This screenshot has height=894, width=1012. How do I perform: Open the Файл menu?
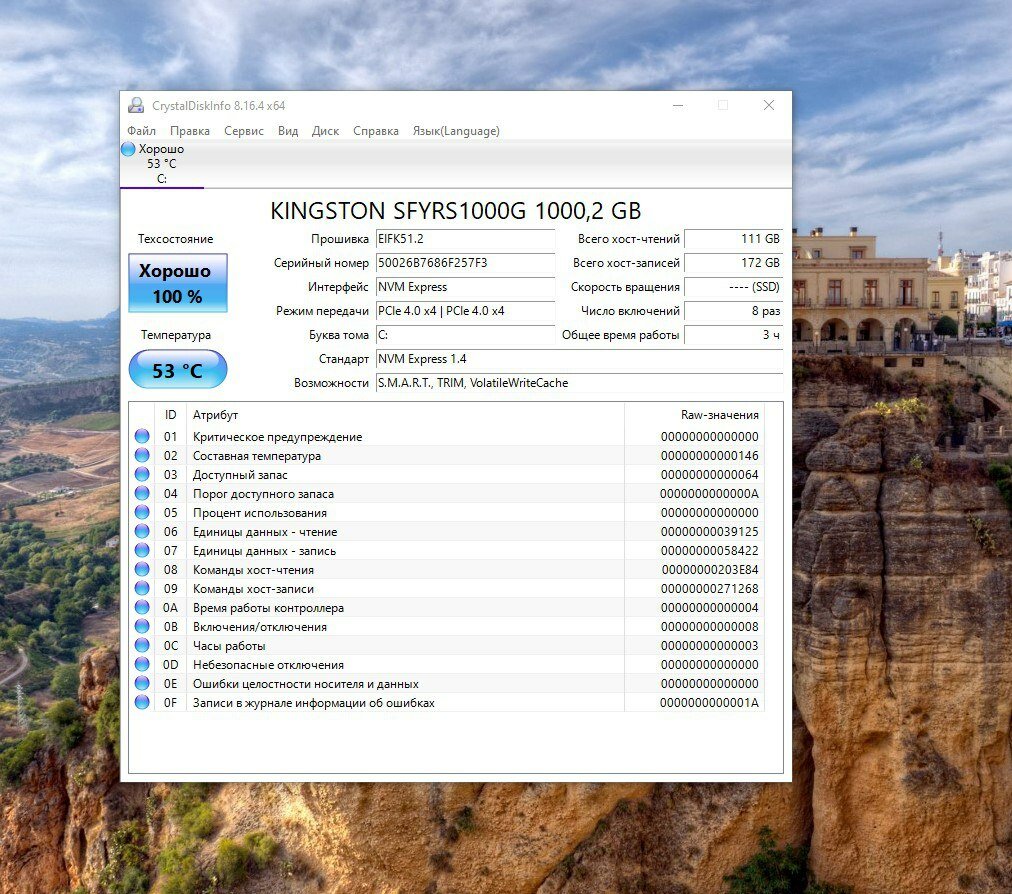141,131
